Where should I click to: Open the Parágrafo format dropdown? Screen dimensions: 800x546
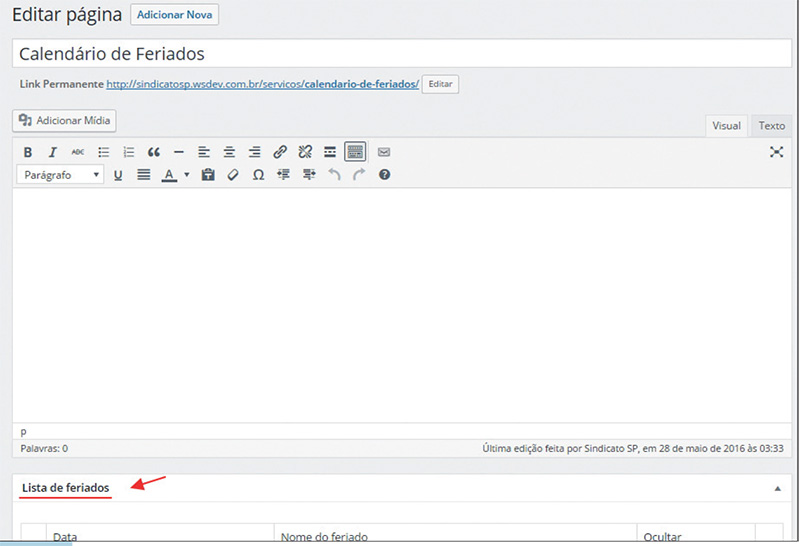(x=61, y=175)
